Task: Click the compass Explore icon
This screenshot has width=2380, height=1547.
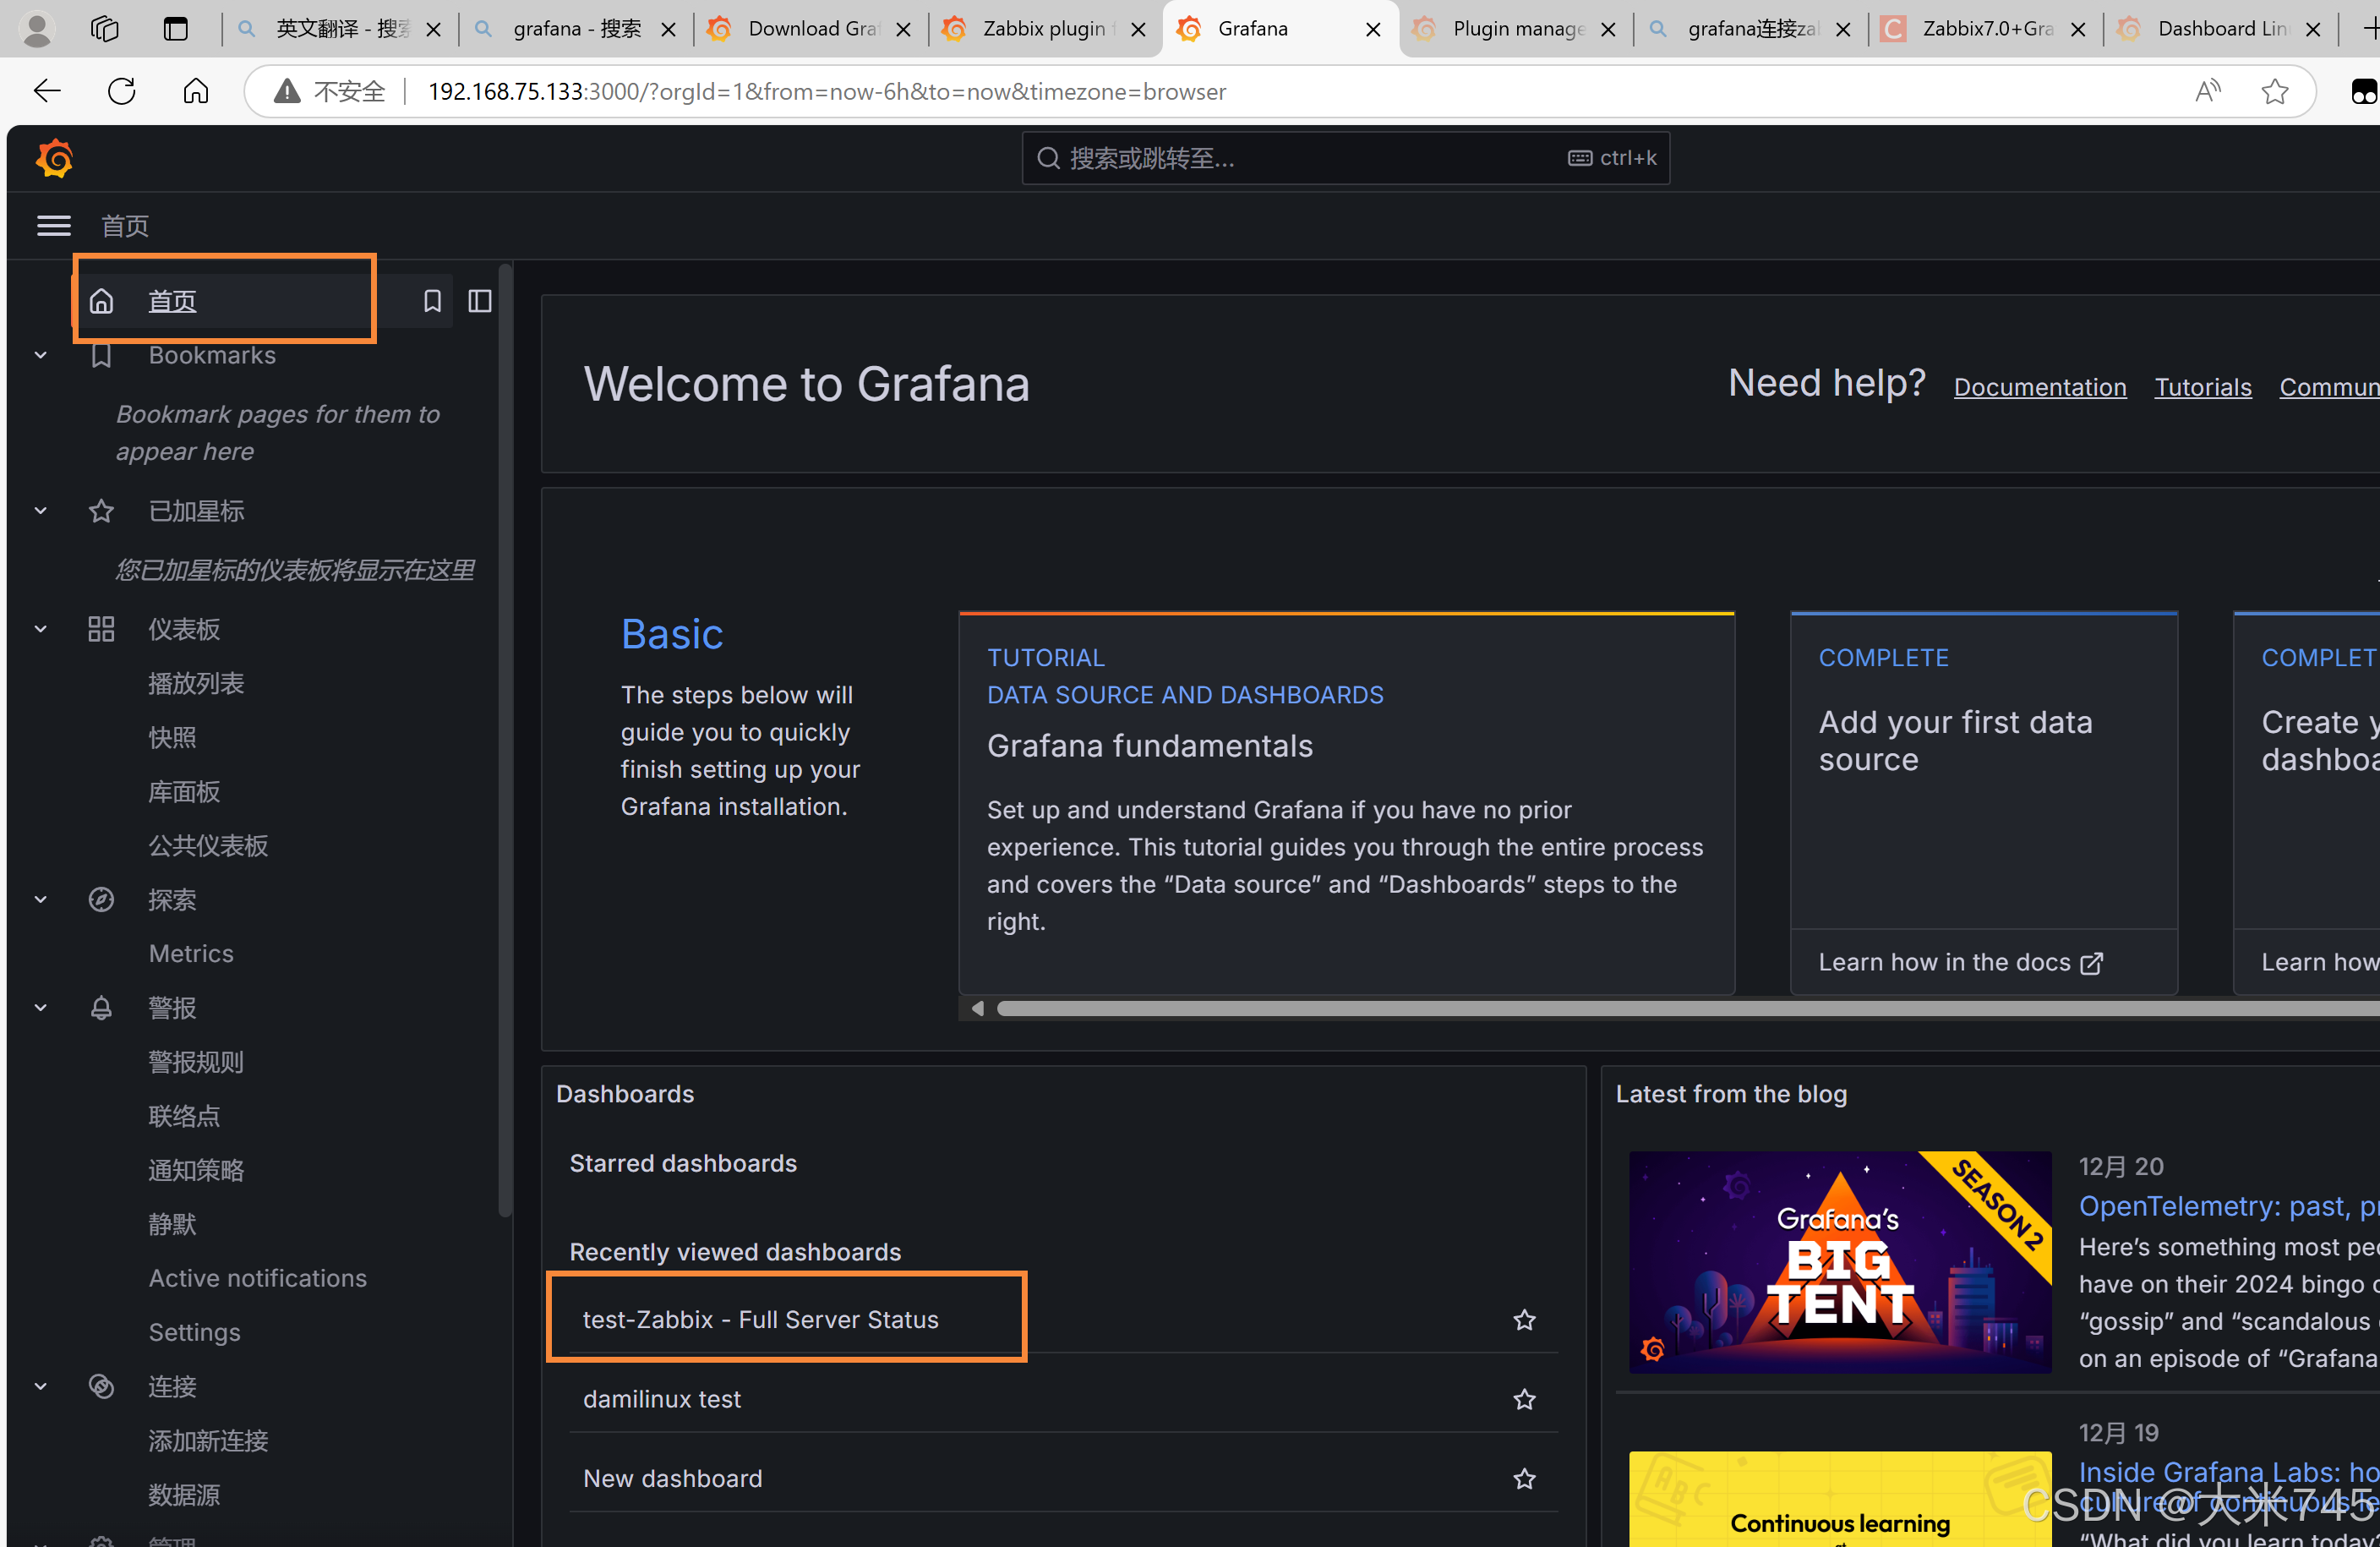Action: click(101, 899)
